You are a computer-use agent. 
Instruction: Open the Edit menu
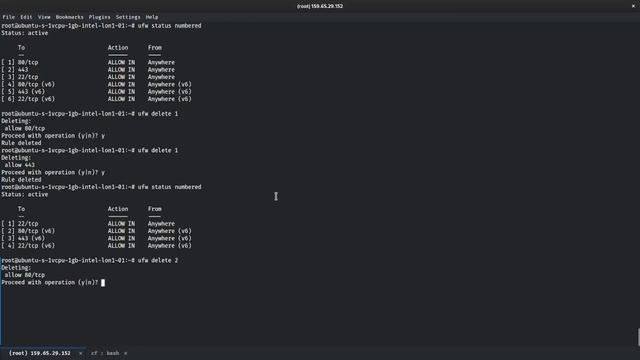26,17
